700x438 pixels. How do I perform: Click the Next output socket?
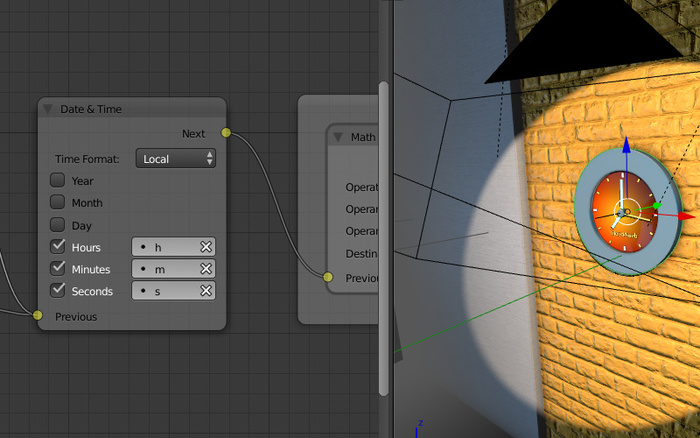pyautogui.click(x=226, y=133)
